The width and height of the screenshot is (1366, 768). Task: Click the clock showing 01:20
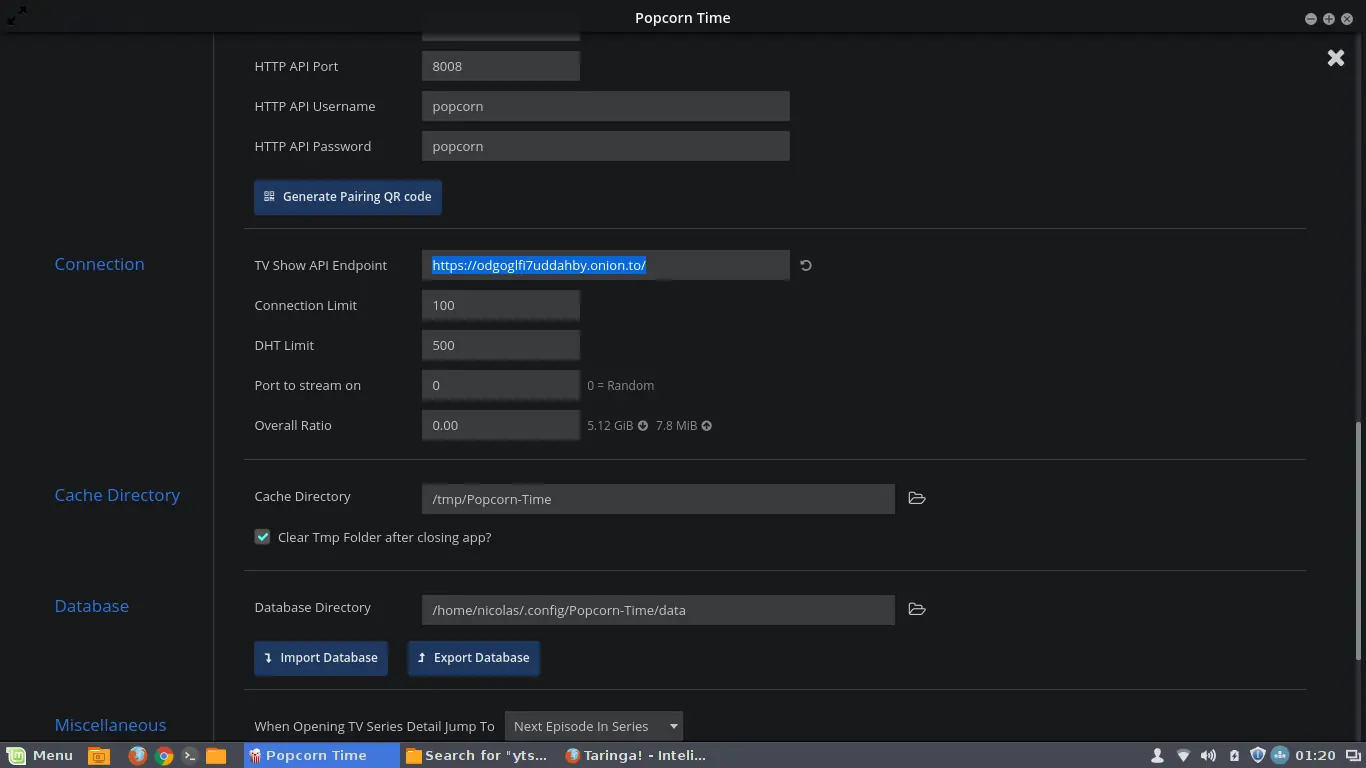click(x=1315, y=756)
